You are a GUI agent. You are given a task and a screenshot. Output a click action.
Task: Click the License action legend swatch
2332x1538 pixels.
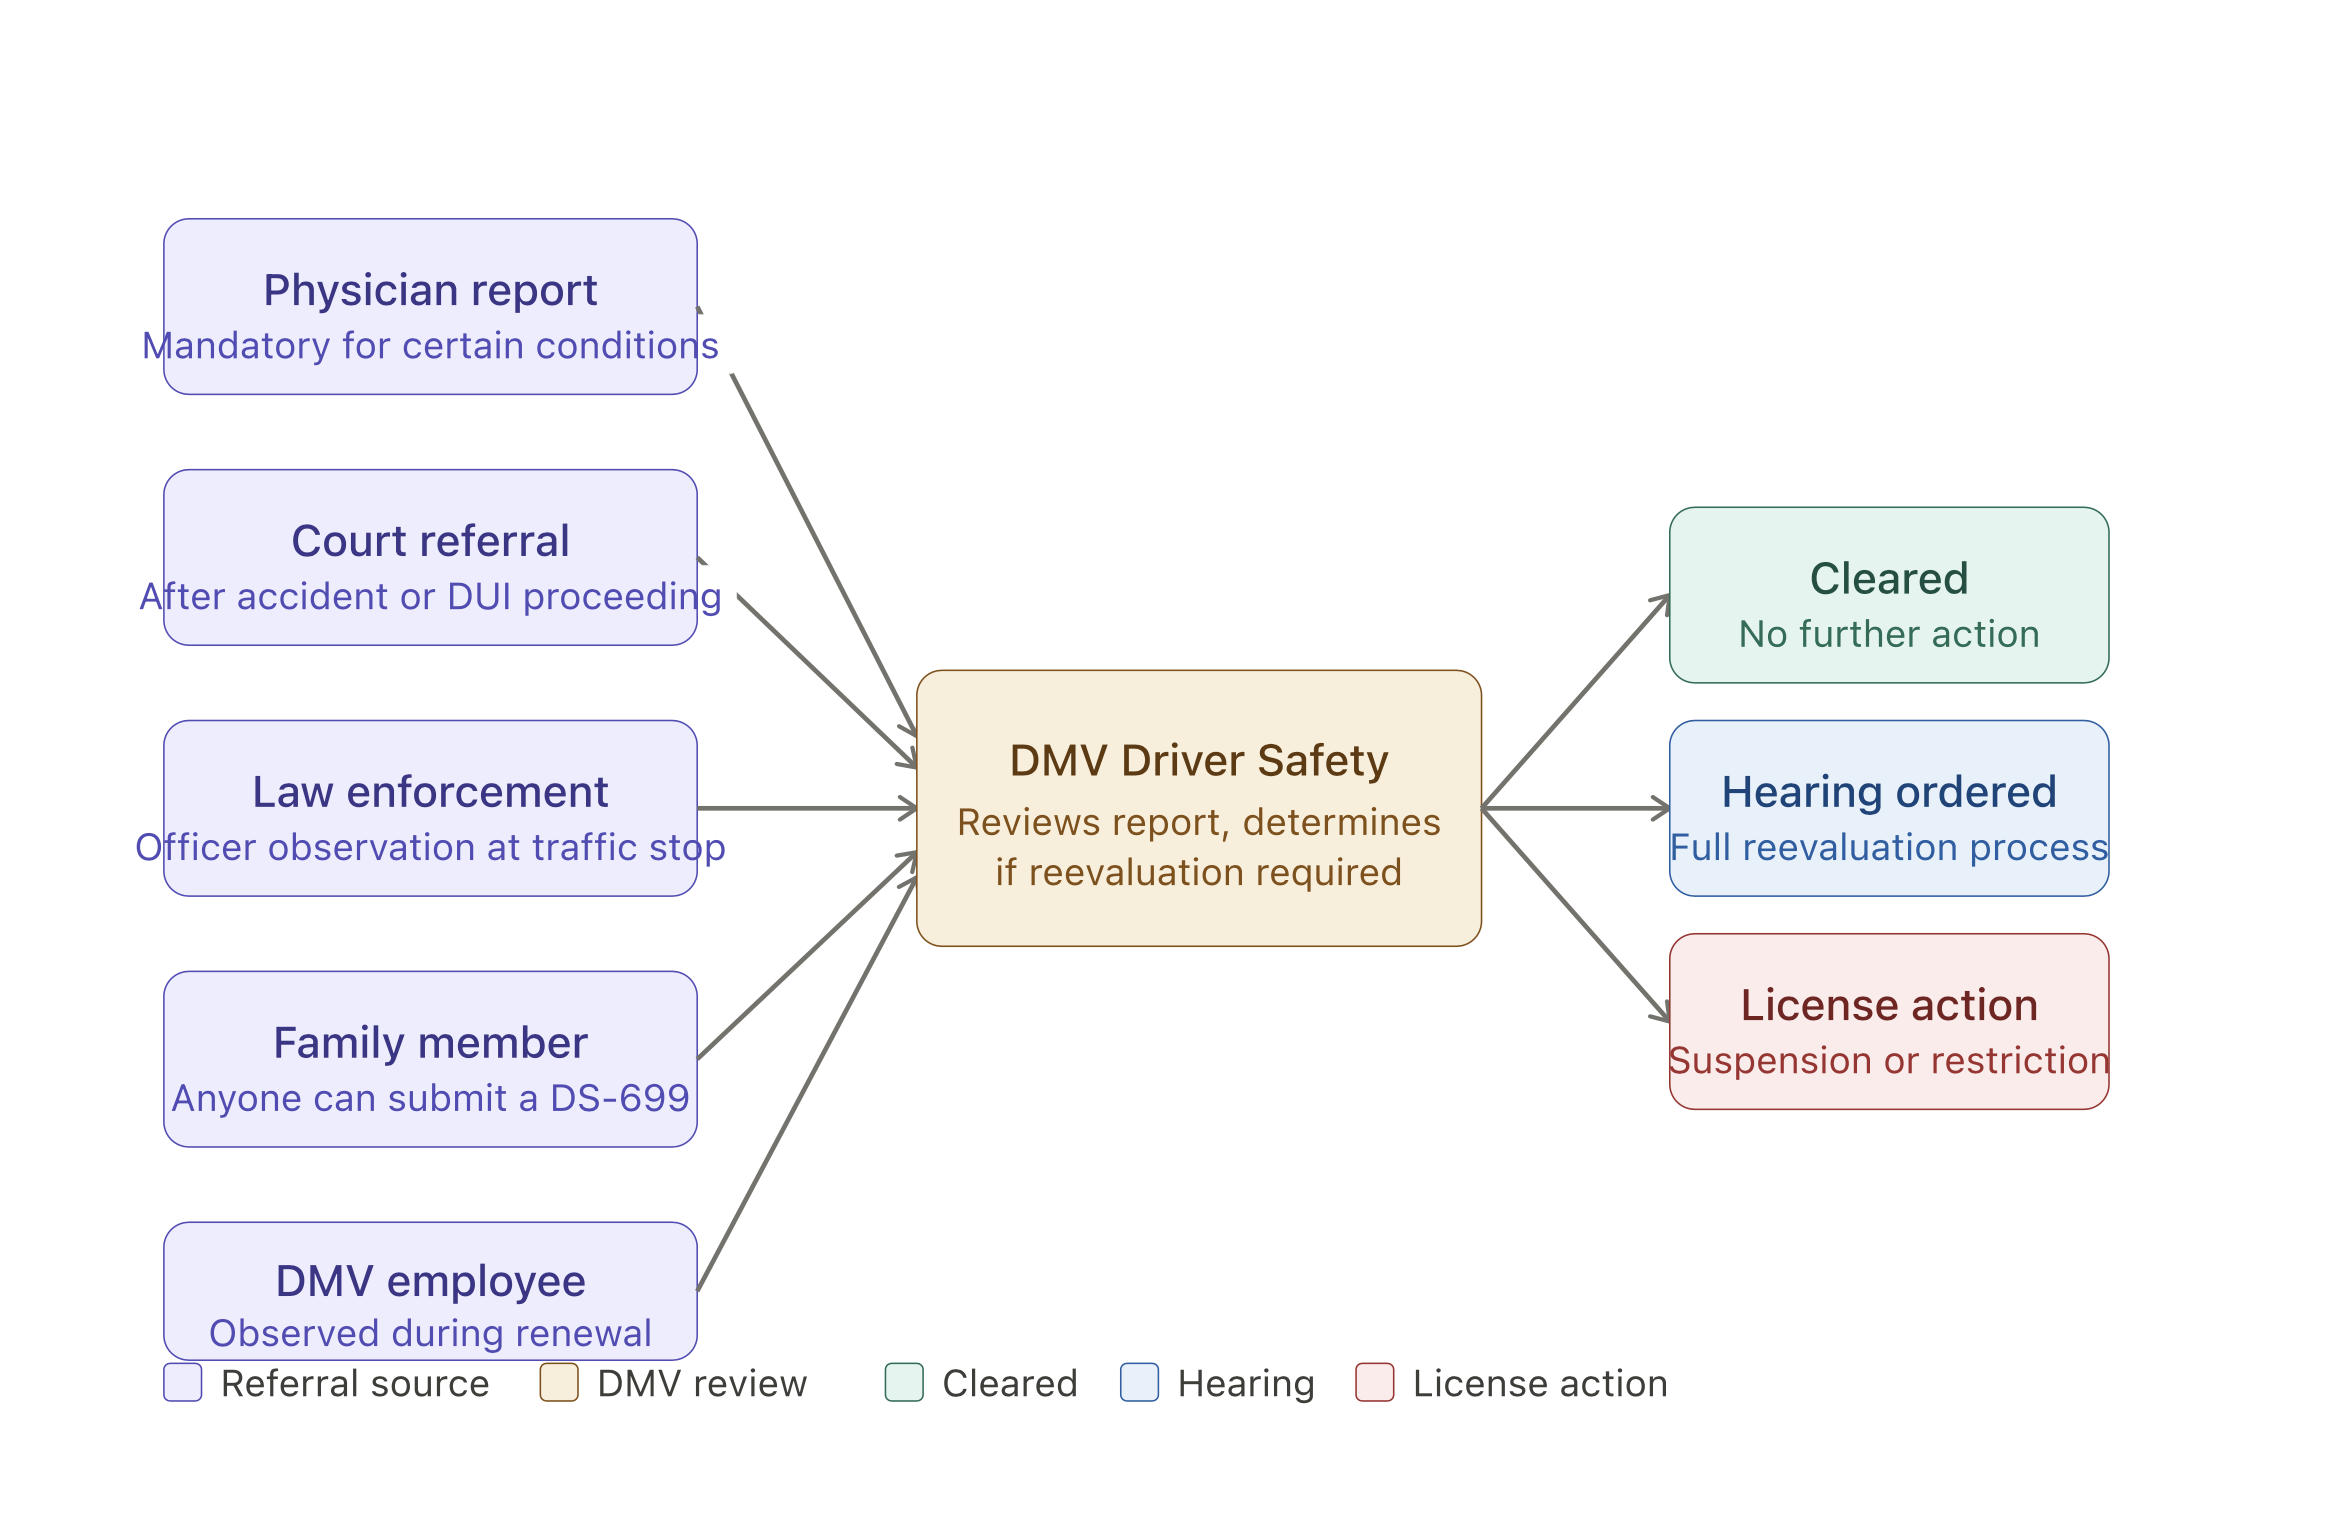tap(1374, 1382)
